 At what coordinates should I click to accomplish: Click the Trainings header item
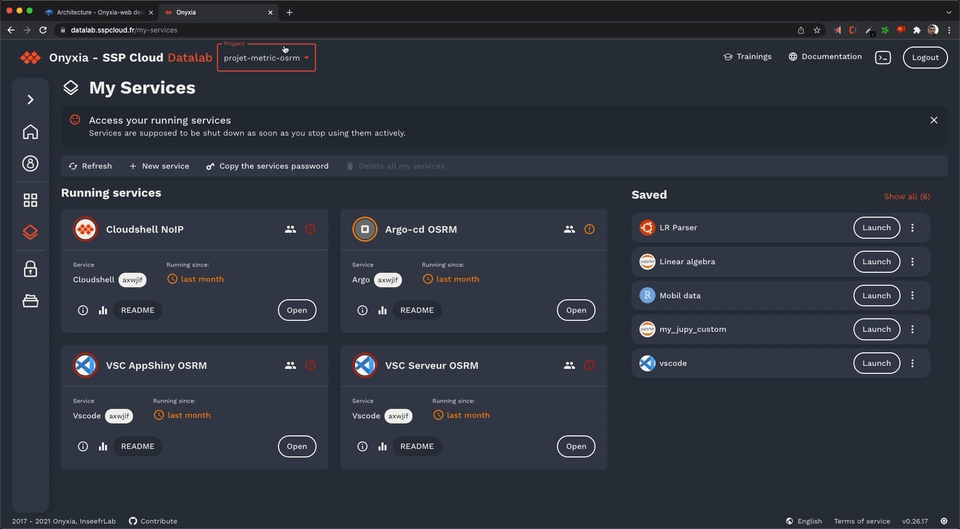point(747,57)
